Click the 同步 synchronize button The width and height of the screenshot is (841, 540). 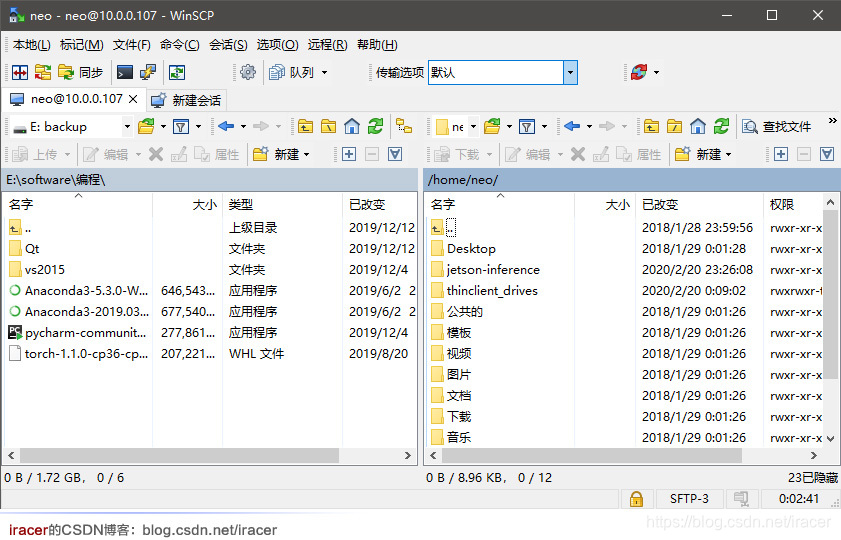point(80,72)
